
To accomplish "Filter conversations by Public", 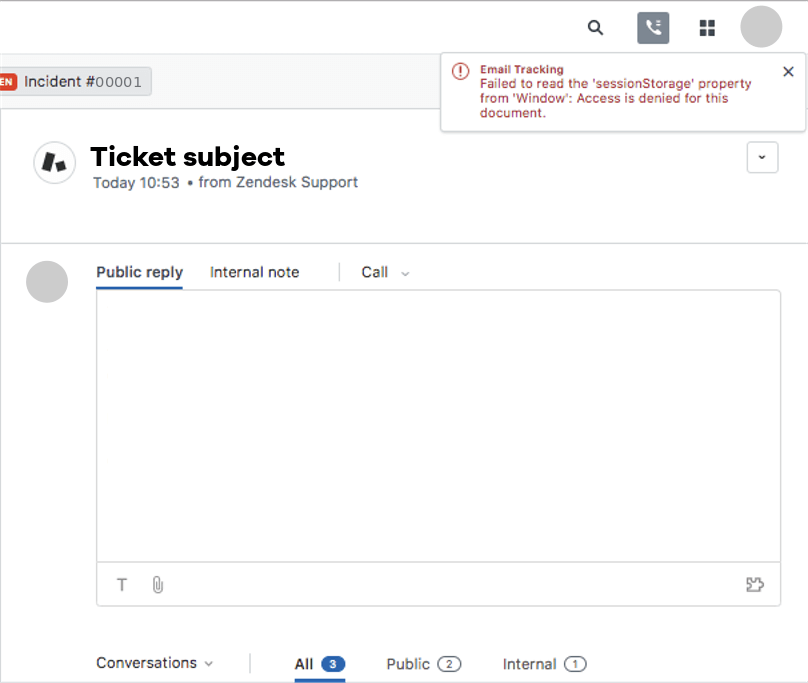I will coord(424,664).
